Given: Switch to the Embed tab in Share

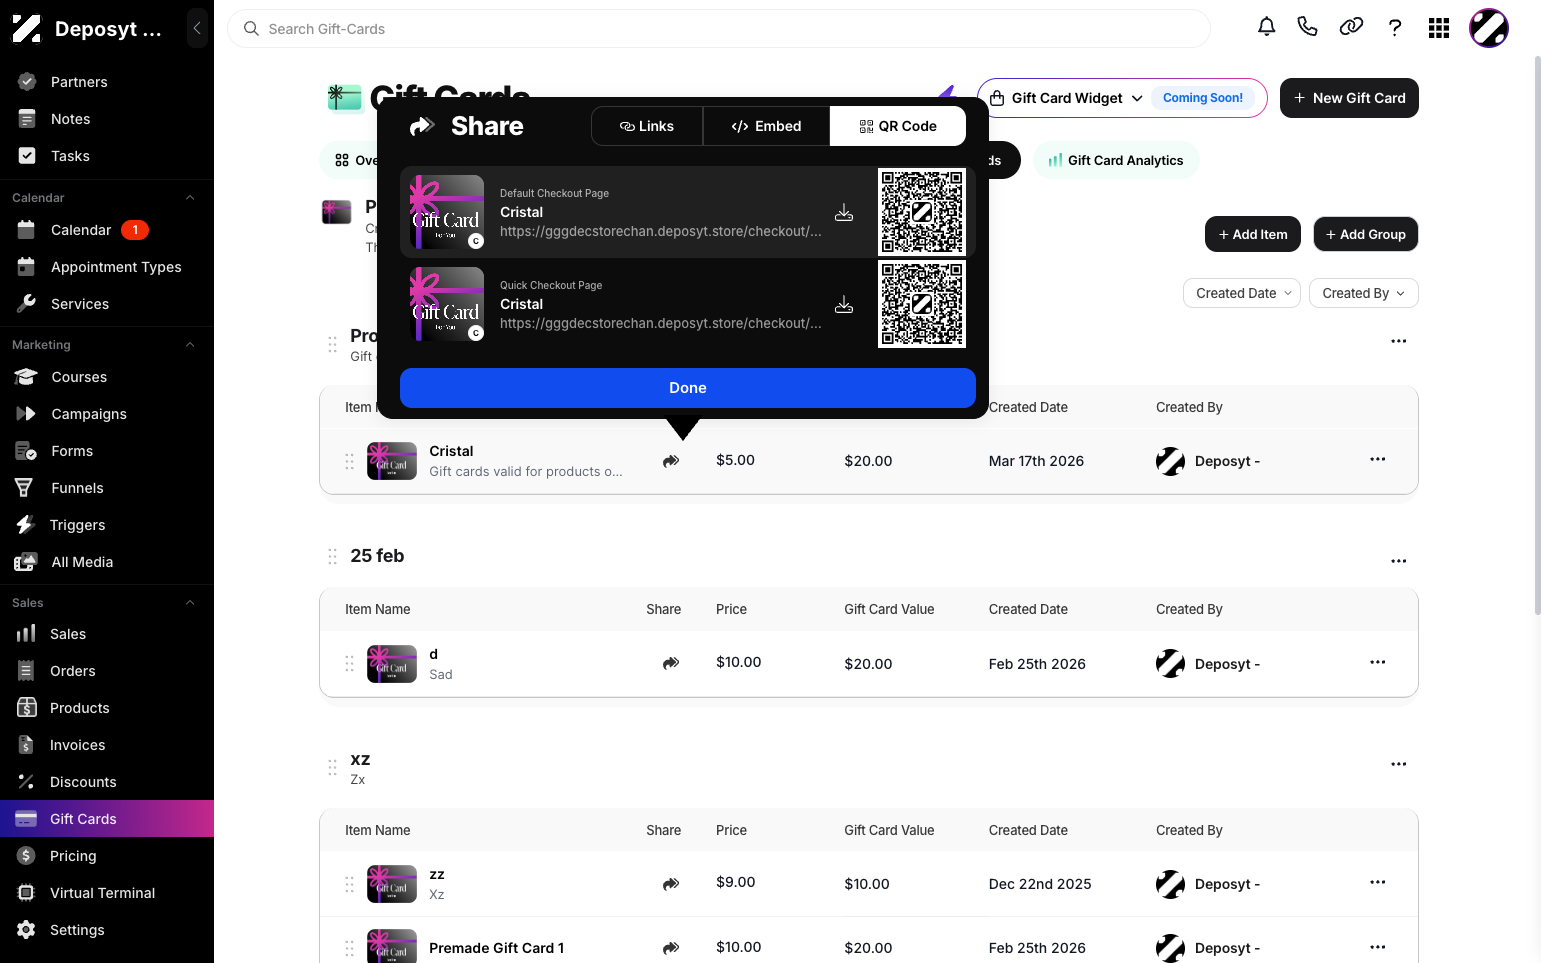Looking at the screenshot, I should pyautogui.click(x=766, y=126).
